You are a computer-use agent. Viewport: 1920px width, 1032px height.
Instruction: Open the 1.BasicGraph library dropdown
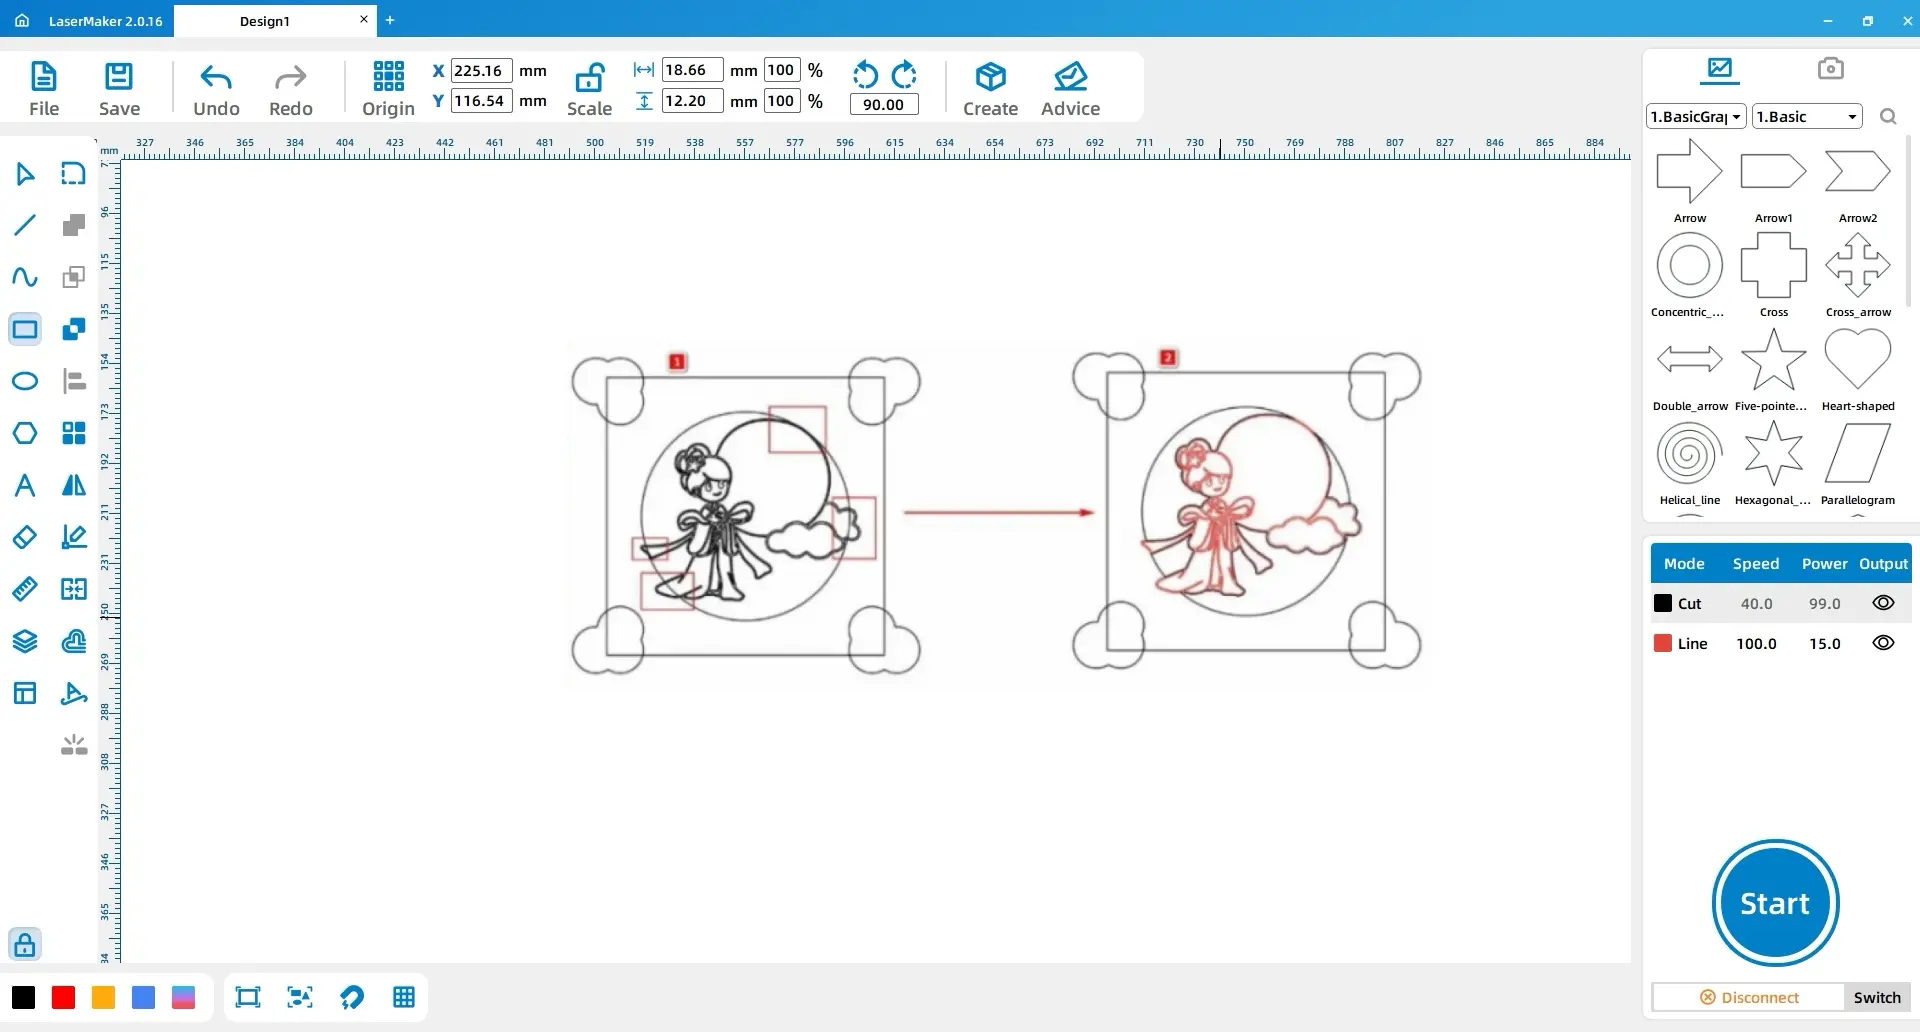click(1696, 116)
